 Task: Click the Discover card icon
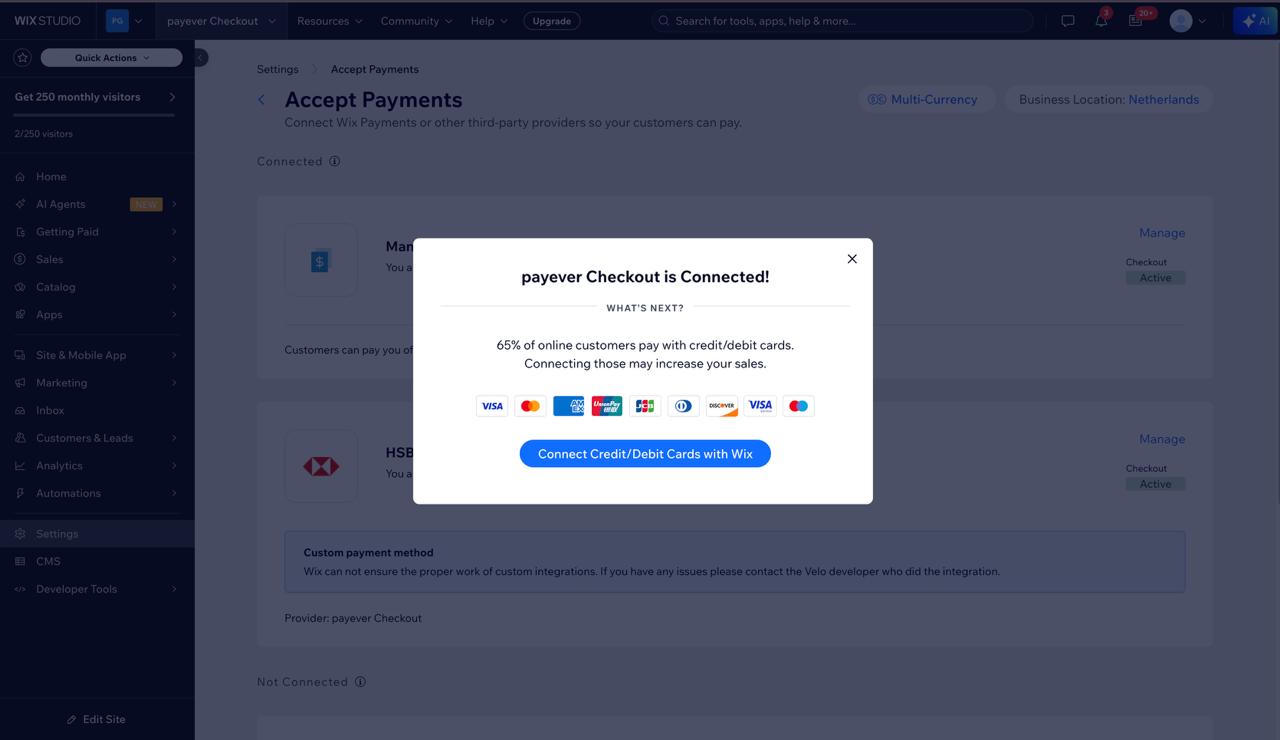(722, 406)
